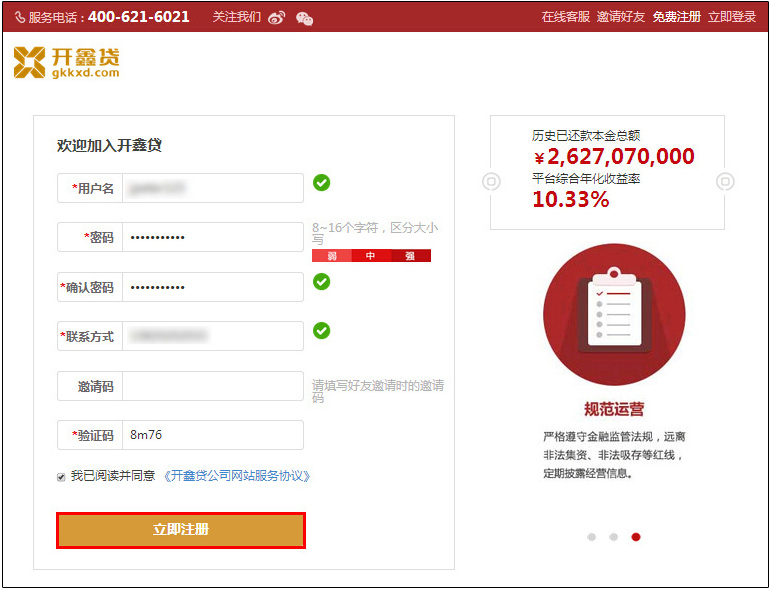The image size is (771, 590).
Task: Click the carousel right arrow button
Action: coord(725,182)
